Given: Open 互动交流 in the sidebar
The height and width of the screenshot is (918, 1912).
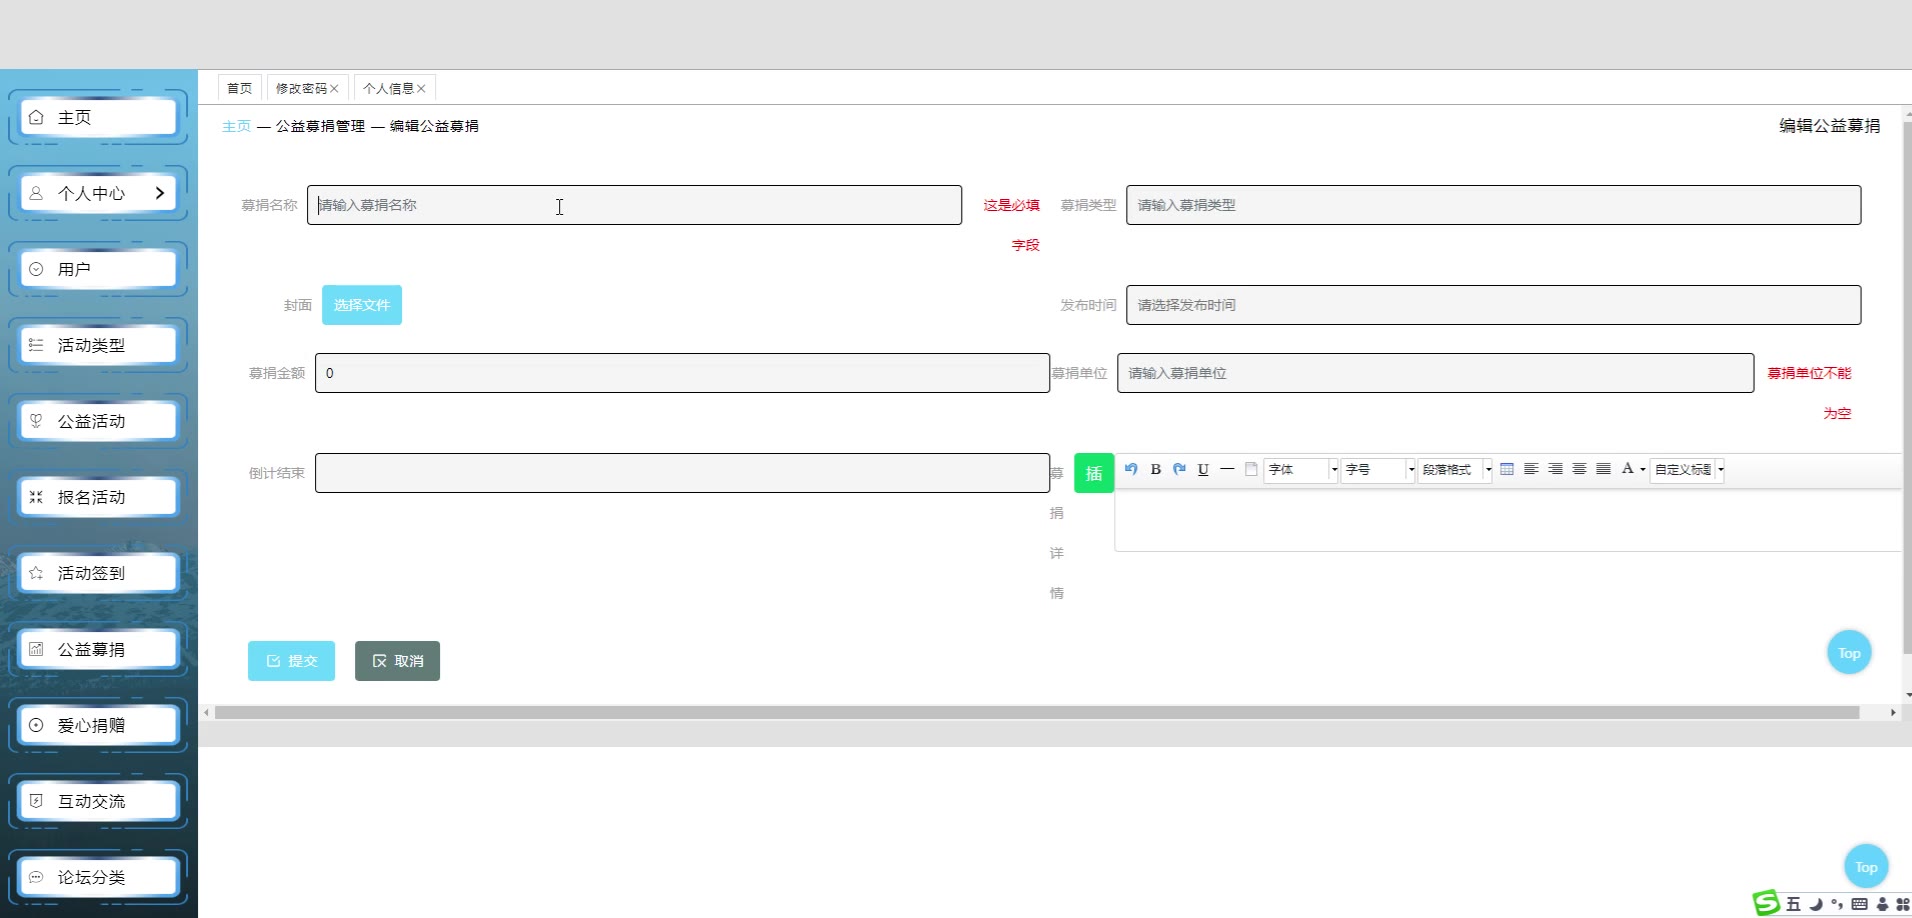Looking at the screenshot, I should [x=98, y=801].
